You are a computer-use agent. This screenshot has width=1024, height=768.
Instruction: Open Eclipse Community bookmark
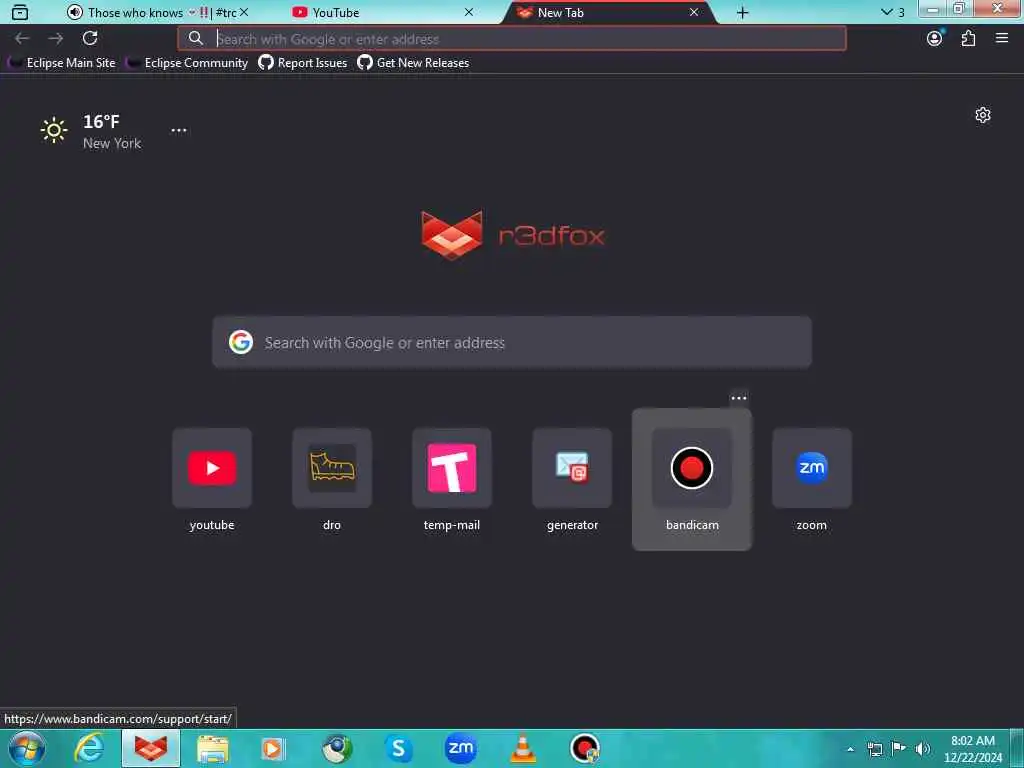tap(188, 63)
